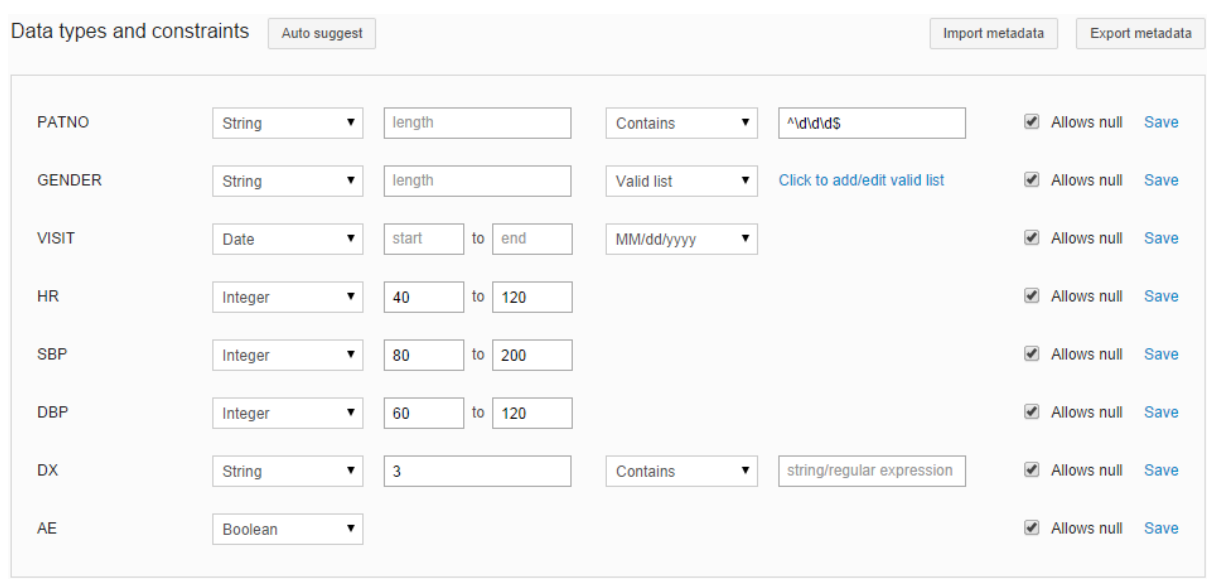Image resolution: width=1216 pixels, height=586 pixels.
Task: Save the PATNO row
Action: [1161, 122]
